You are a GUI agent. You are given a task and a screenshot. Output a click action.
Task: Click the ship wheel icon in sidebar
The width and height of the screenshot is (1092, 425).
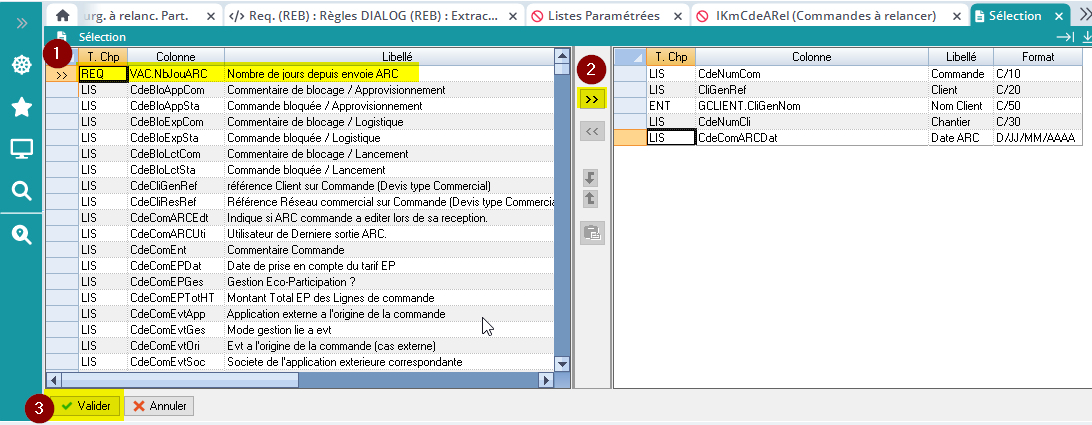[x=21, y=64]
